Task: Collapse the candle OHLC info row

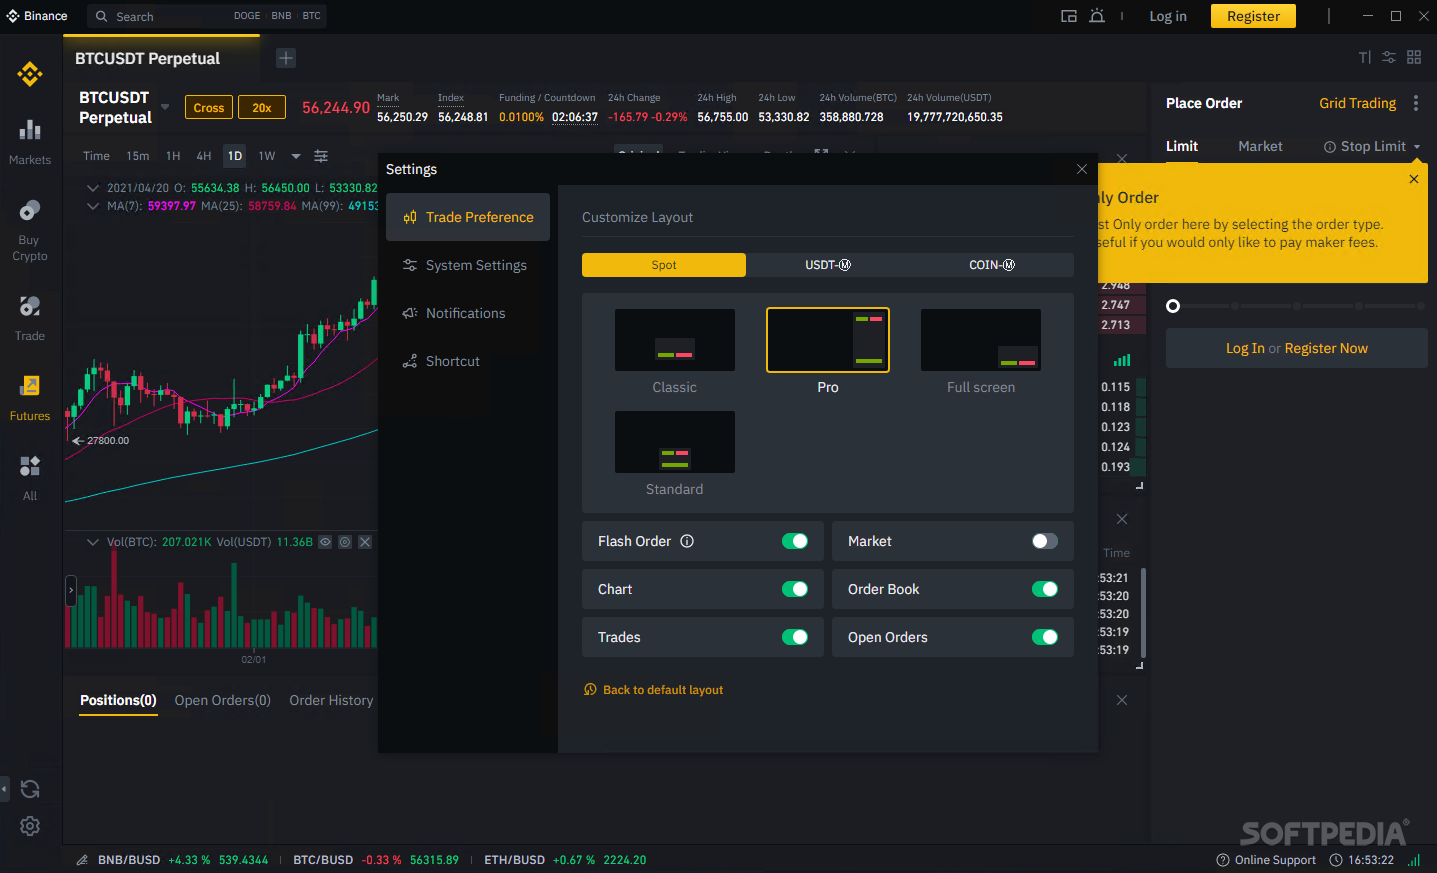Action: click(x=93, y=188)
